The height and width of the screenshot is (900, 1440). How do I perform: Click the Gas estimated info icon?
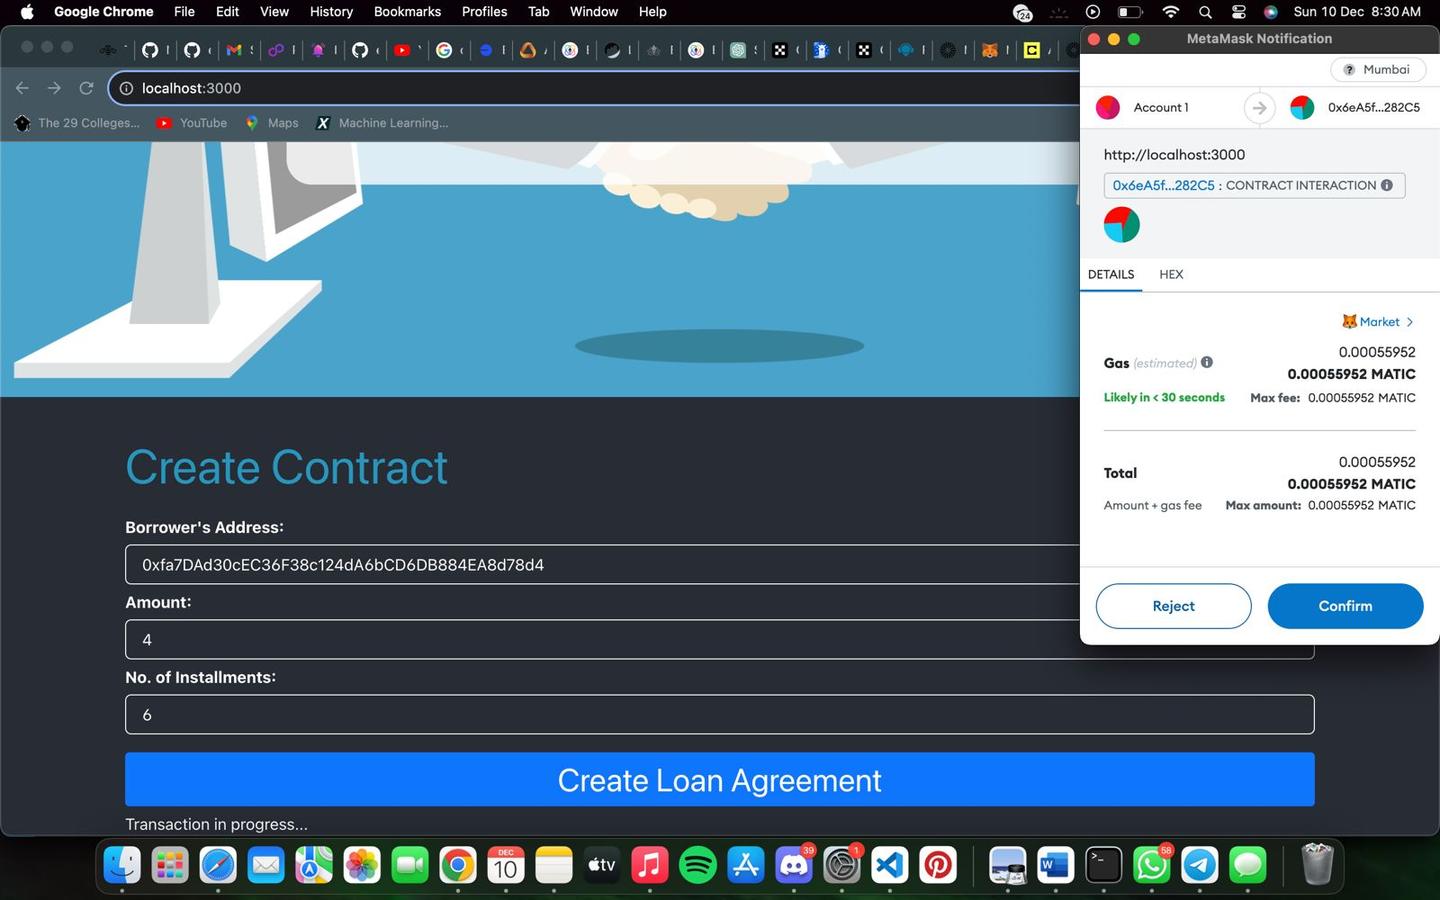pos(1207,362)
